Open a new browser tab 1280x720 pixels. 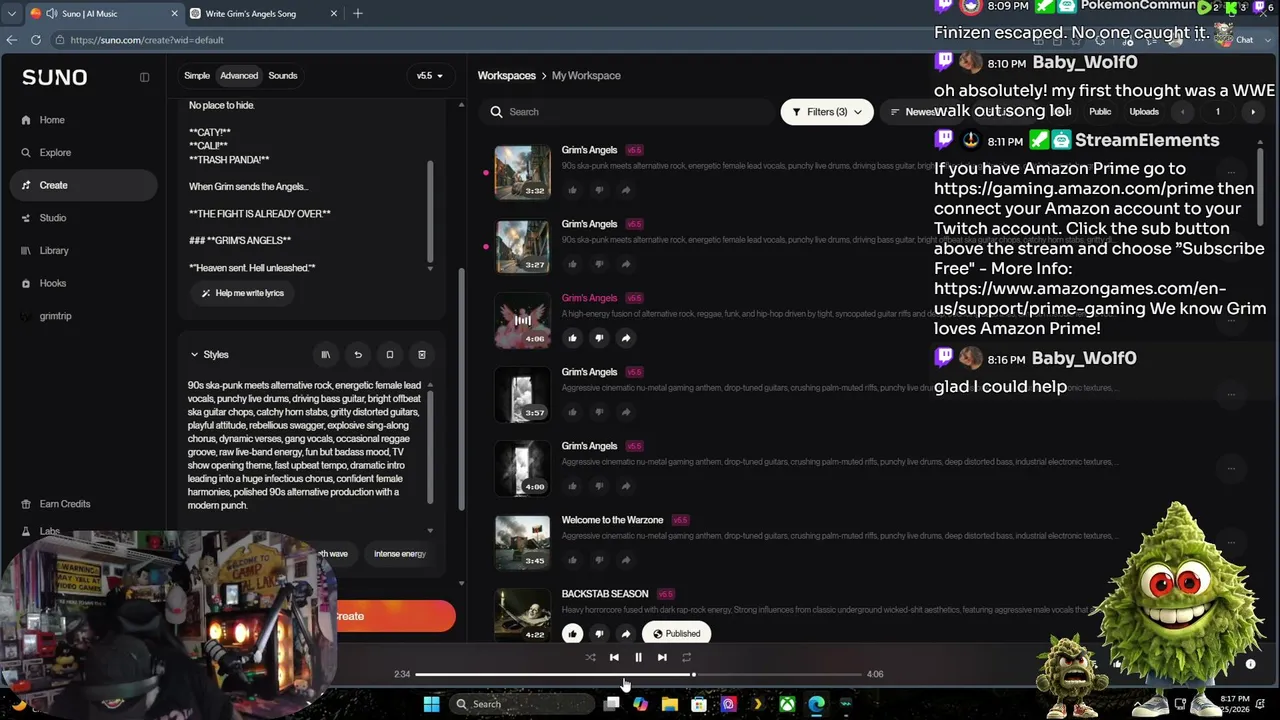[358, 13]
